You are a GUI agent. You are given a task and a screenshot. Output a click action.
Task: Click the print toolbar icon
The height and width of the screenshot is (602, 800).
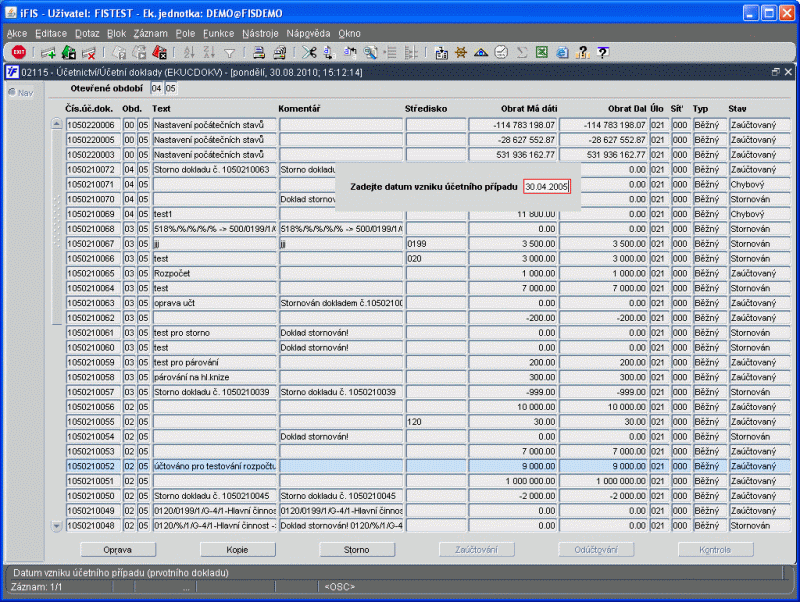point(259,52)
